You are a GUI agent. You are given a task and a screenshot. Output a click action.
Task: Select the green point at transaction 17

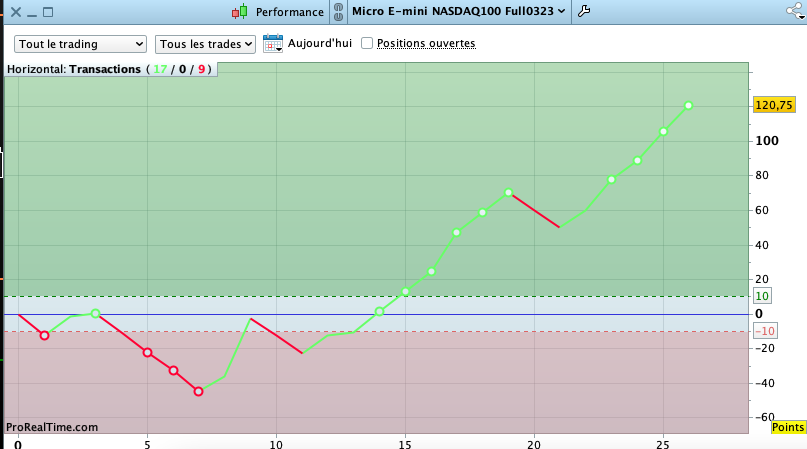457,233
